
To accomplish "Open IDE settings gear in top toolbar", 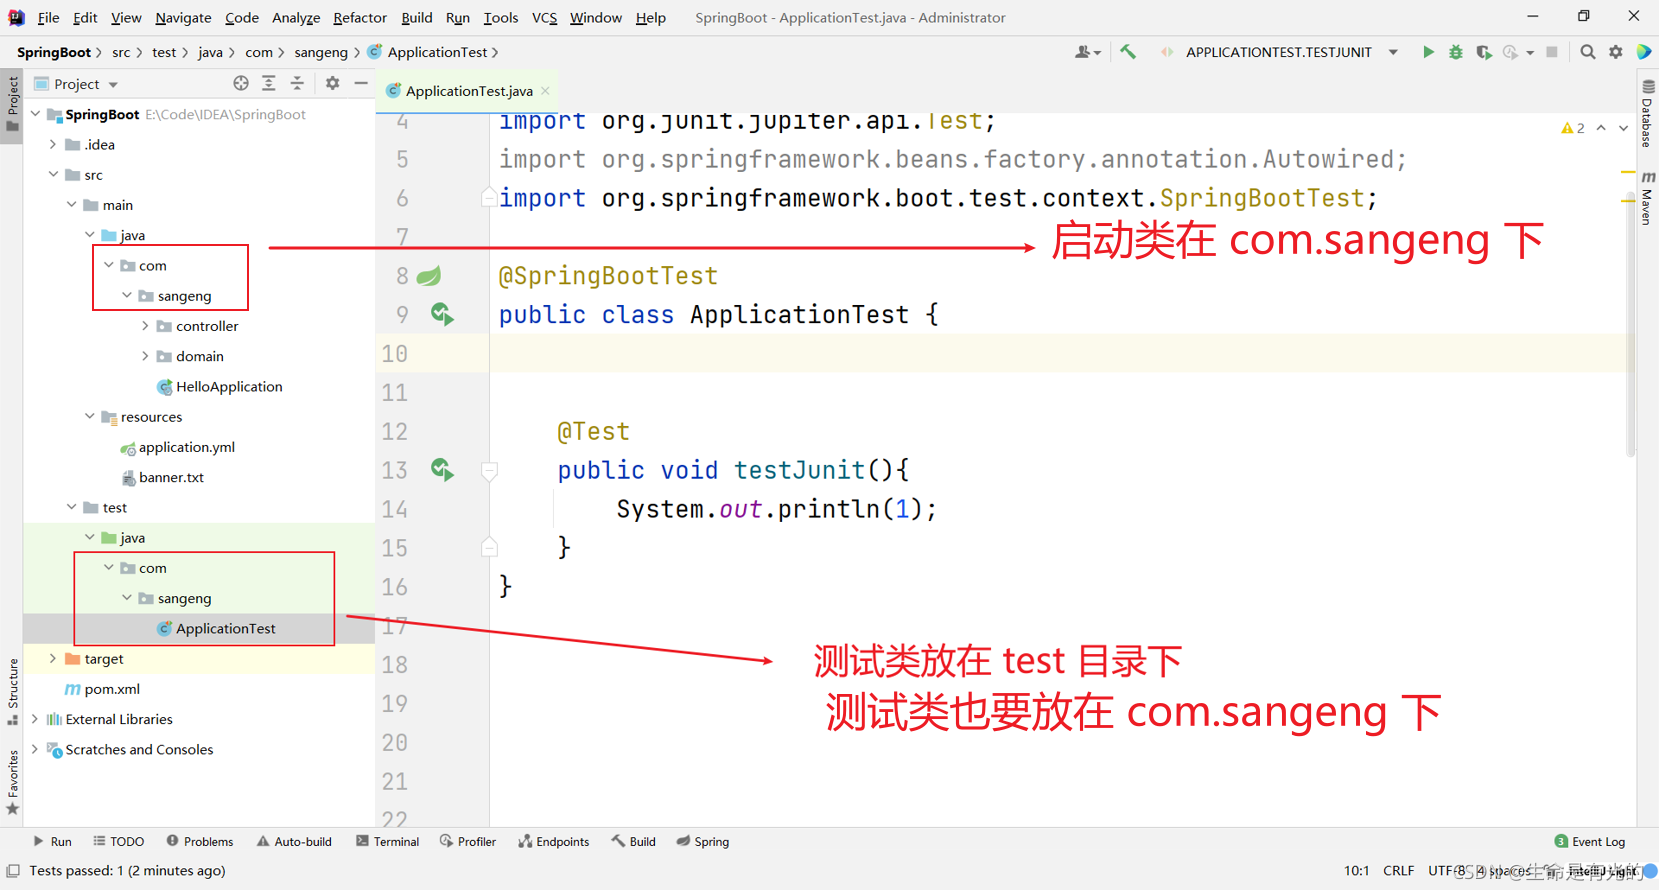I will coord(1616,52).
